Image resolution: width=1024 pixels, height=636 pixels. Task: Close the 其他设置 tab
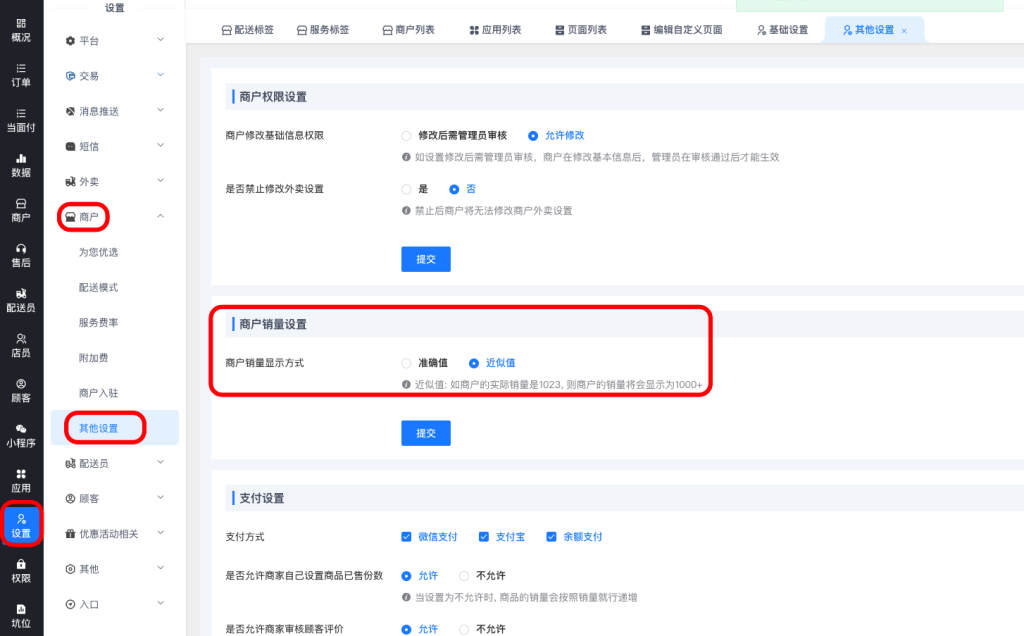pos(905,31)
